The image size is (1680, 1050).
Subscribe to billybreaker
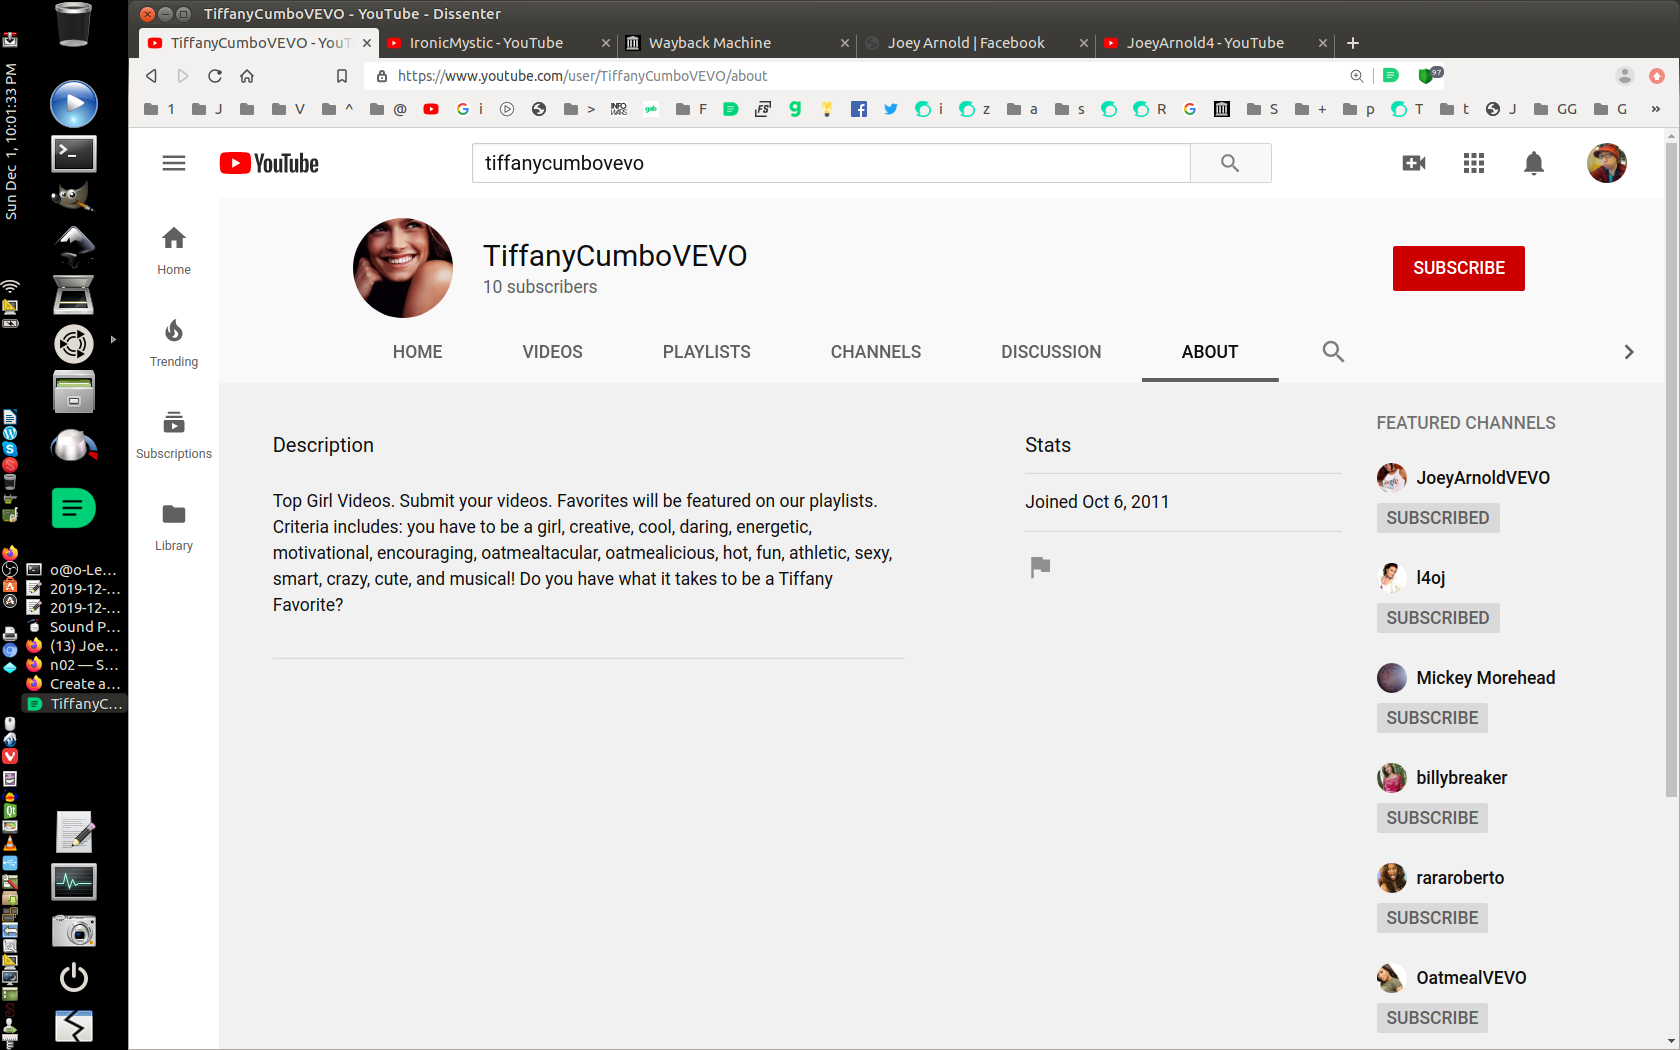point(1432,818)
